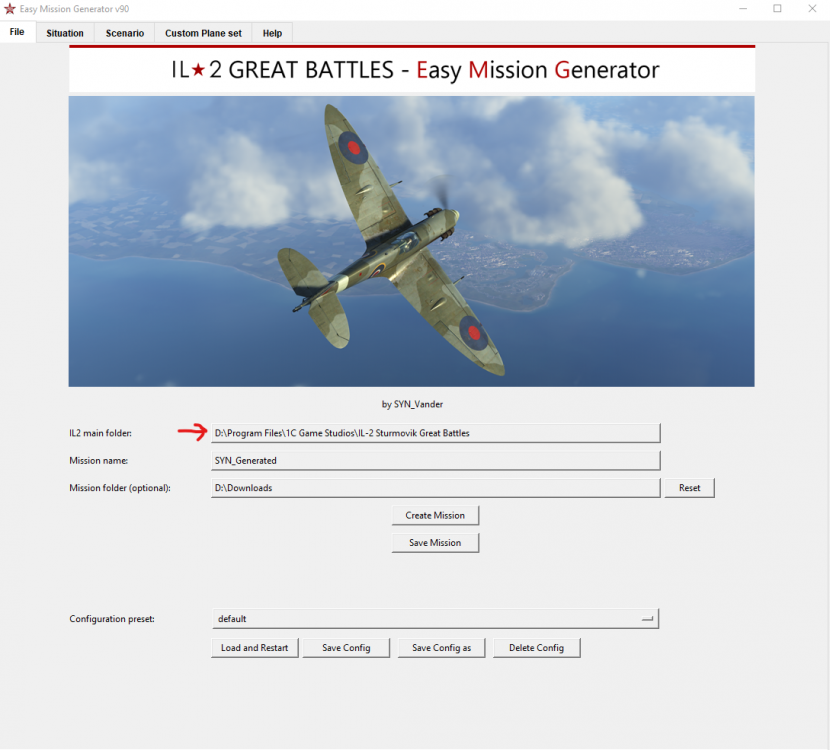
Task: Open the Help tab
Action: coord(271,32)
